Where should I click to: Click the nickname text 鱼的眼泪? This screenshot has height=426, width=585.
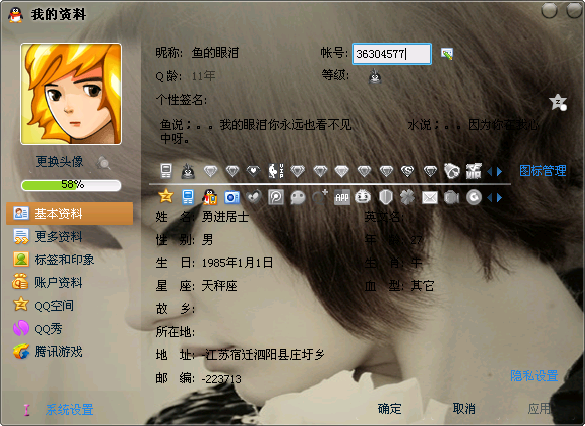tap(215, 53)
